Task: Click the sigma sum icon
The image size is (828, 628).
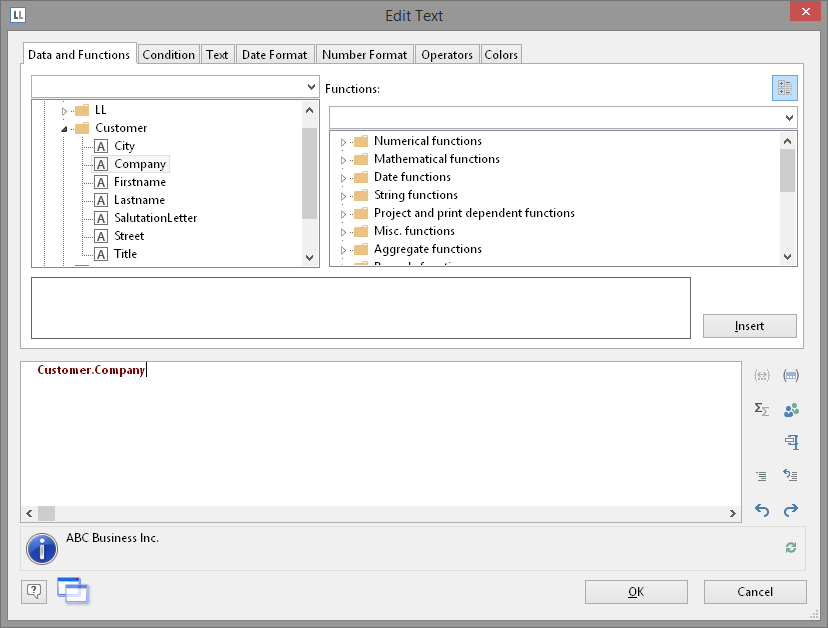Action: pyautogui.click(x=762, y=409)
